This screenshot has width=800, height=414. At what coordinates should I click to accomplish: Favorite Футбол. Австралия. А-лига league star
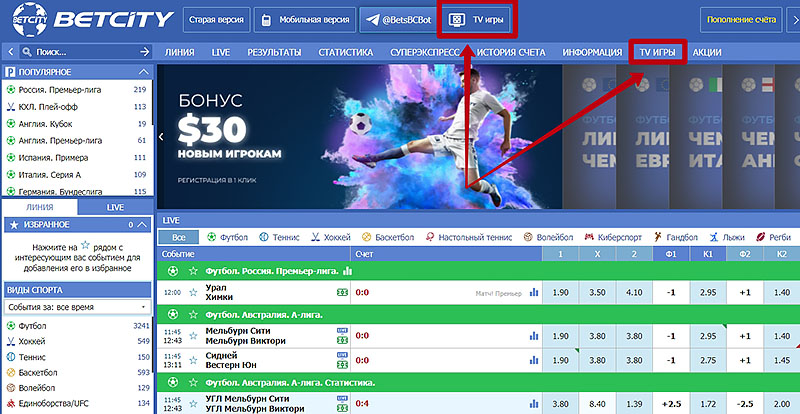coord(193,314)
